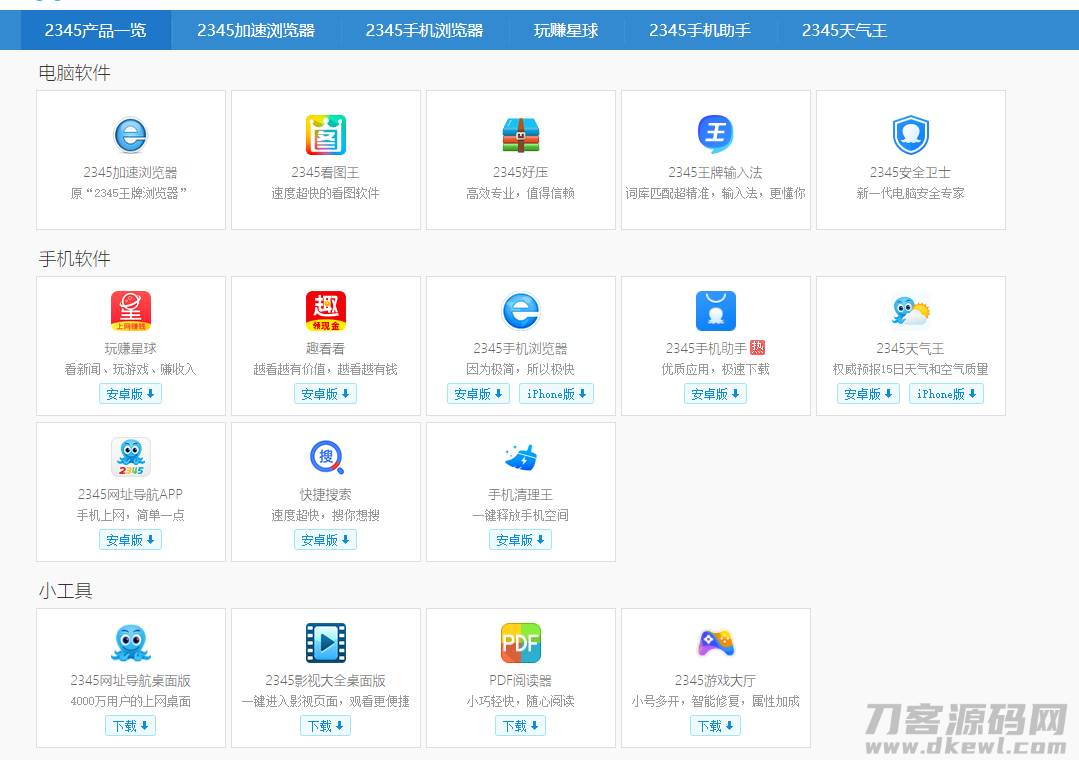Click the 2345天气王 weather icon
The image size is (1079, 760).
click(x=910, y=311)
